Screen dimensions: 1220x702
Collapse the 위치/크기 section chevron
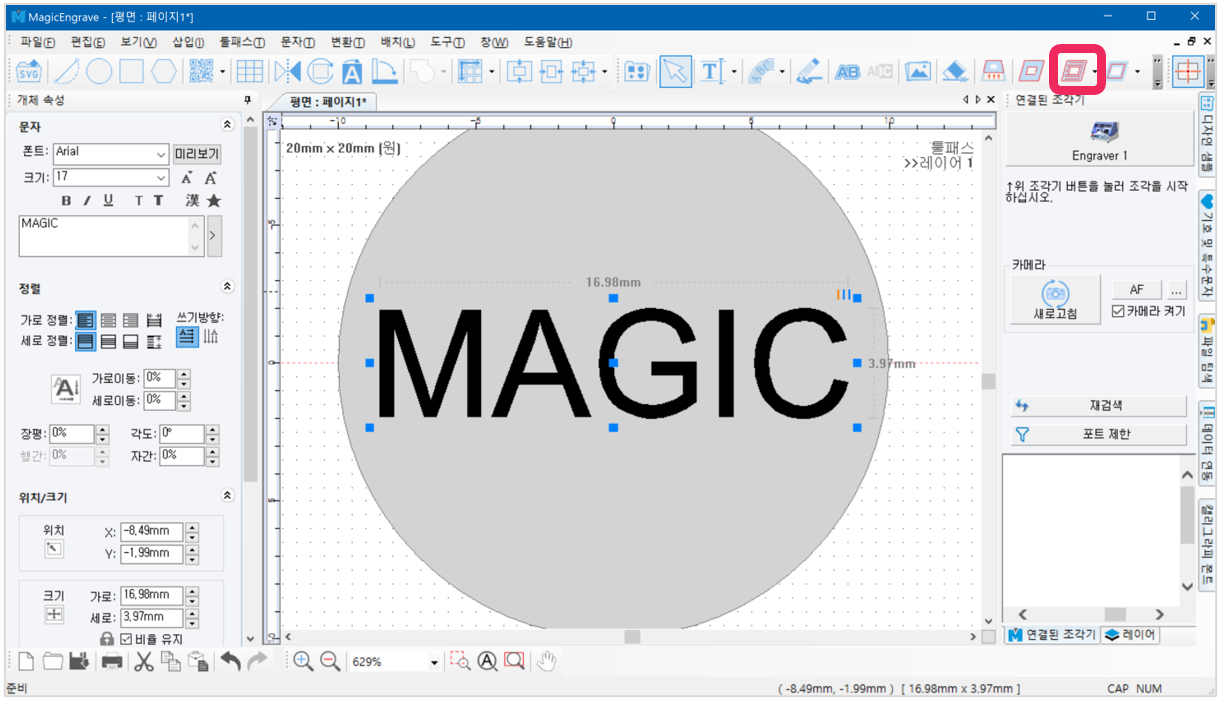(227, 496)
